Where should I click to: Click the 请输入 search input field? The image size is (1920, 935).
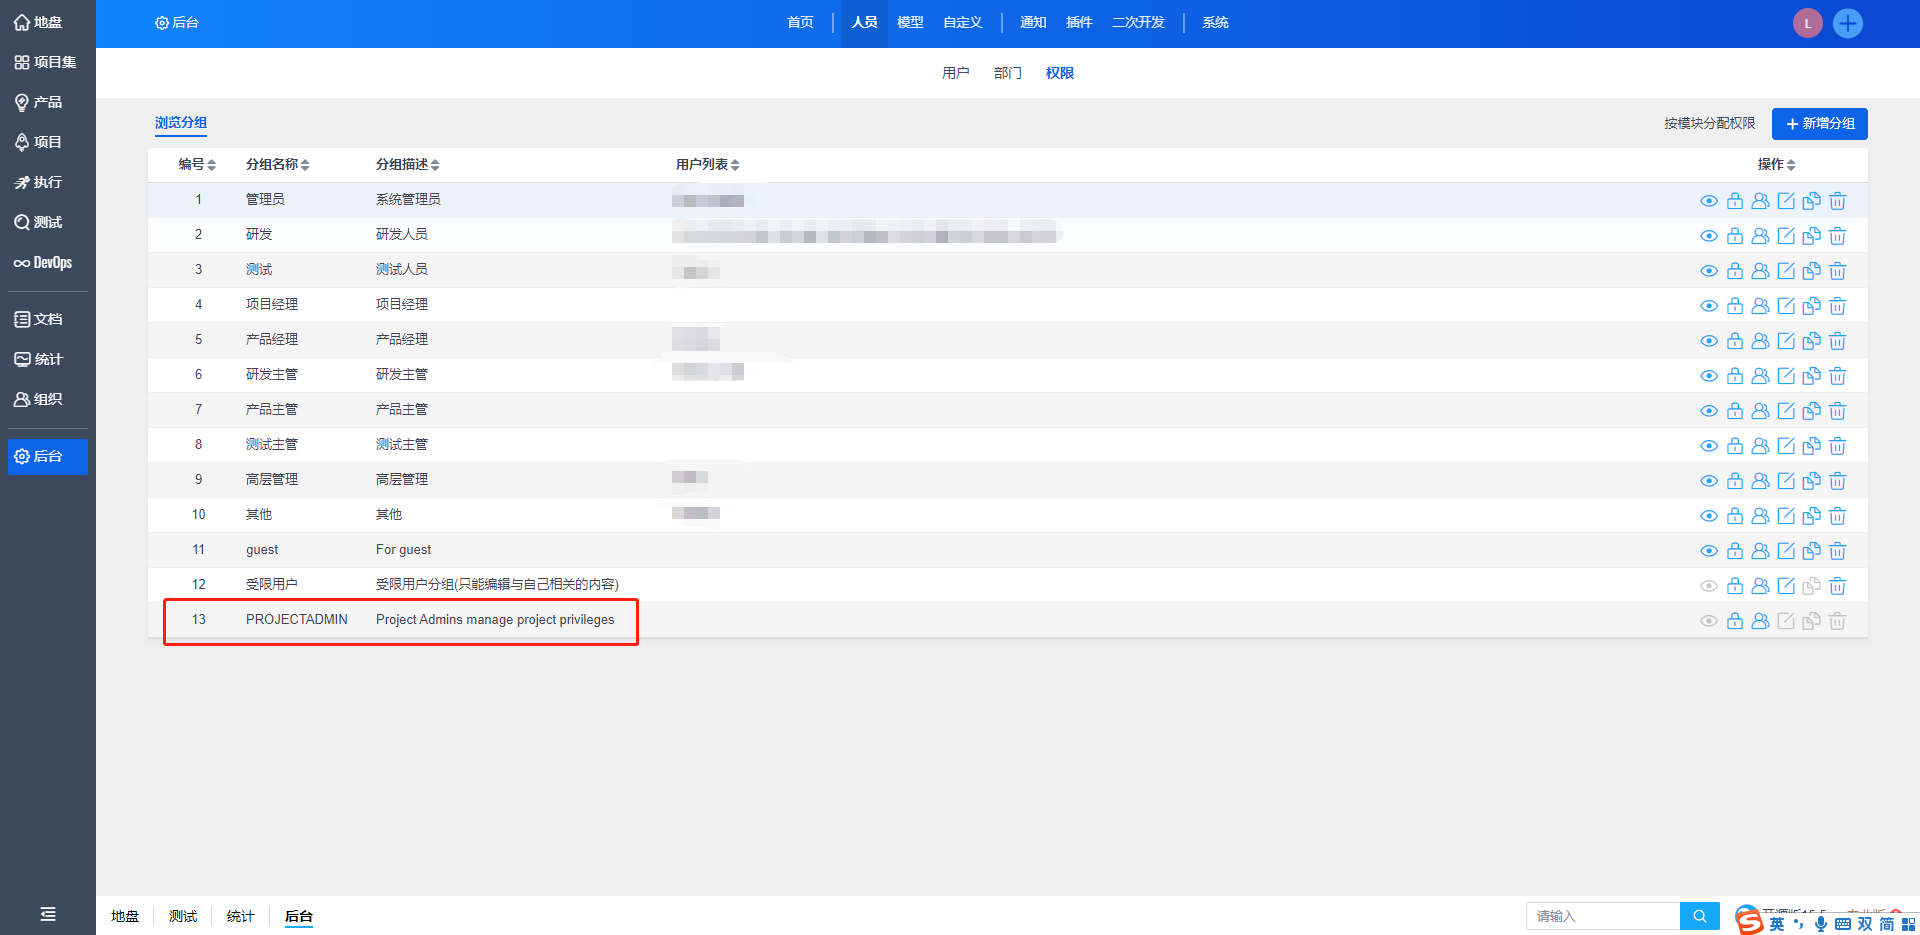pyautogui.click(x=1603, y=916)
